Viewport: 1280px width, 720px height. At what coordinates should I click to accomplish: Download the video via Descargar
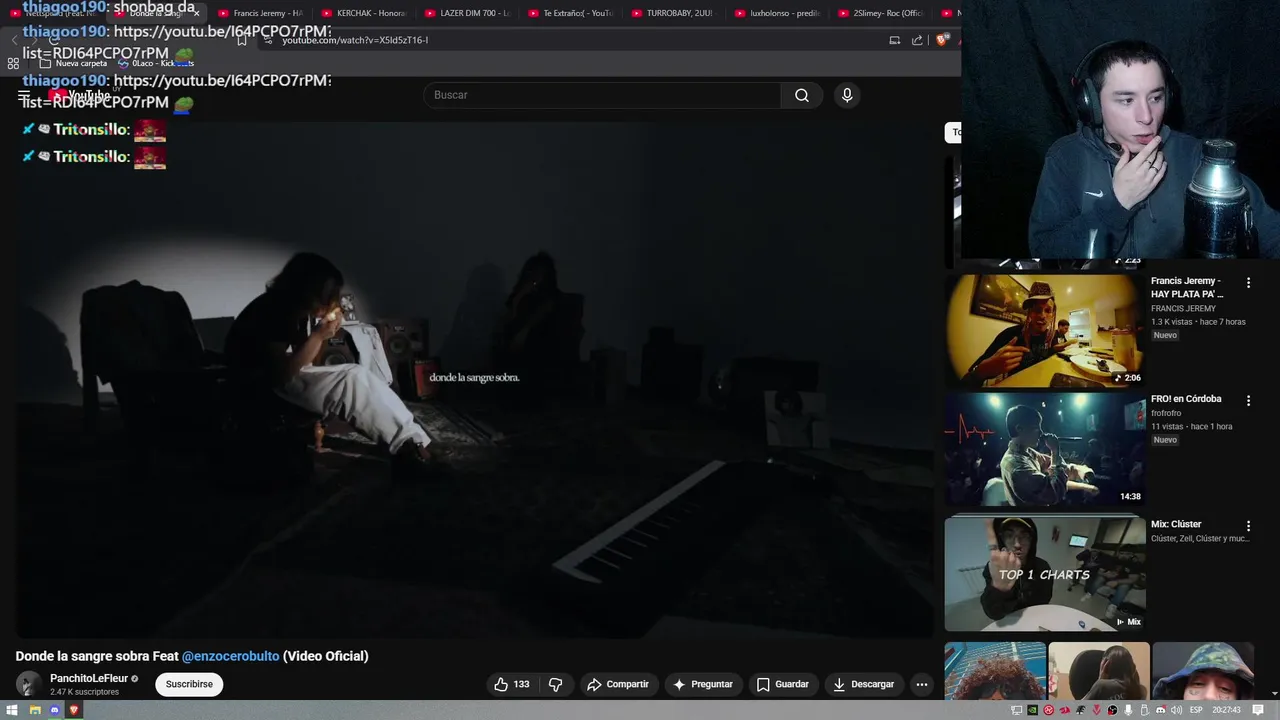coord(864,684)
